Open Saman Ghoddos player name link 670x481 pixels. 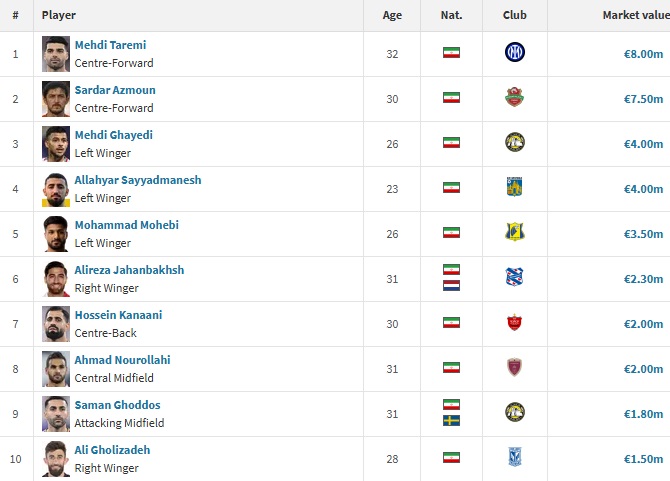pyautogui.click(x=118, y=405)
